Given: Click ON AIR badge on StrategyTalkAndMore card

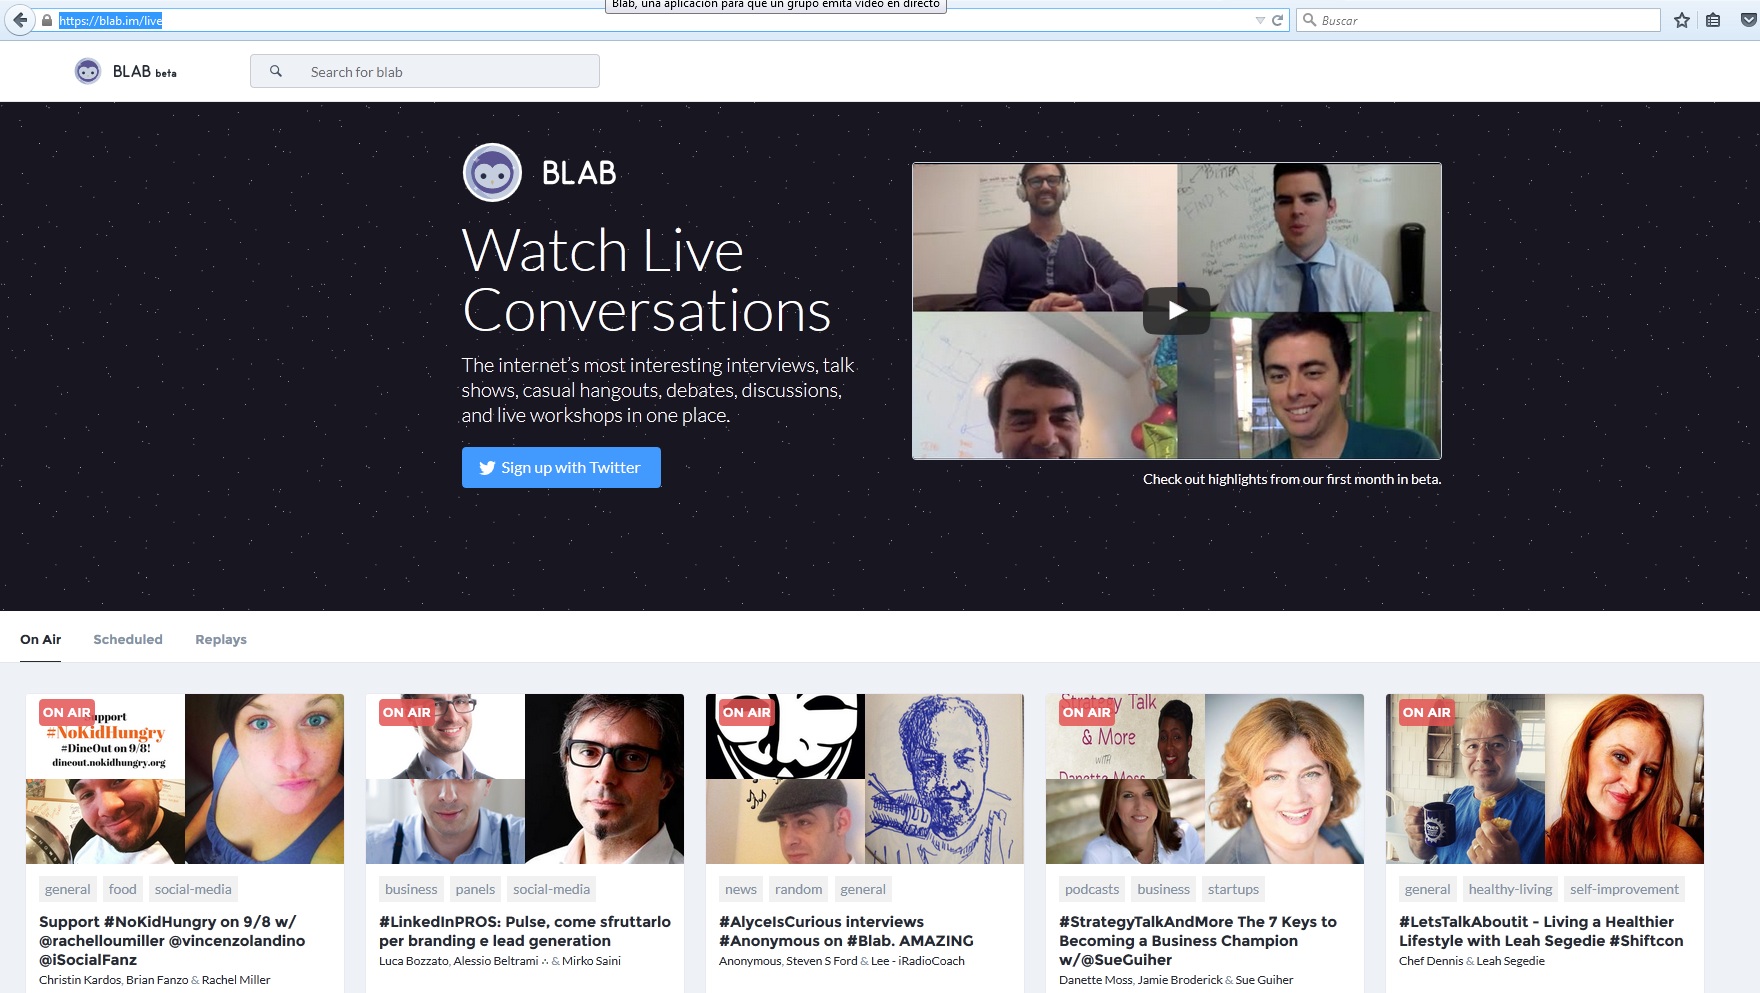Looking at the screenshot, I should (x=1086, y=712).
